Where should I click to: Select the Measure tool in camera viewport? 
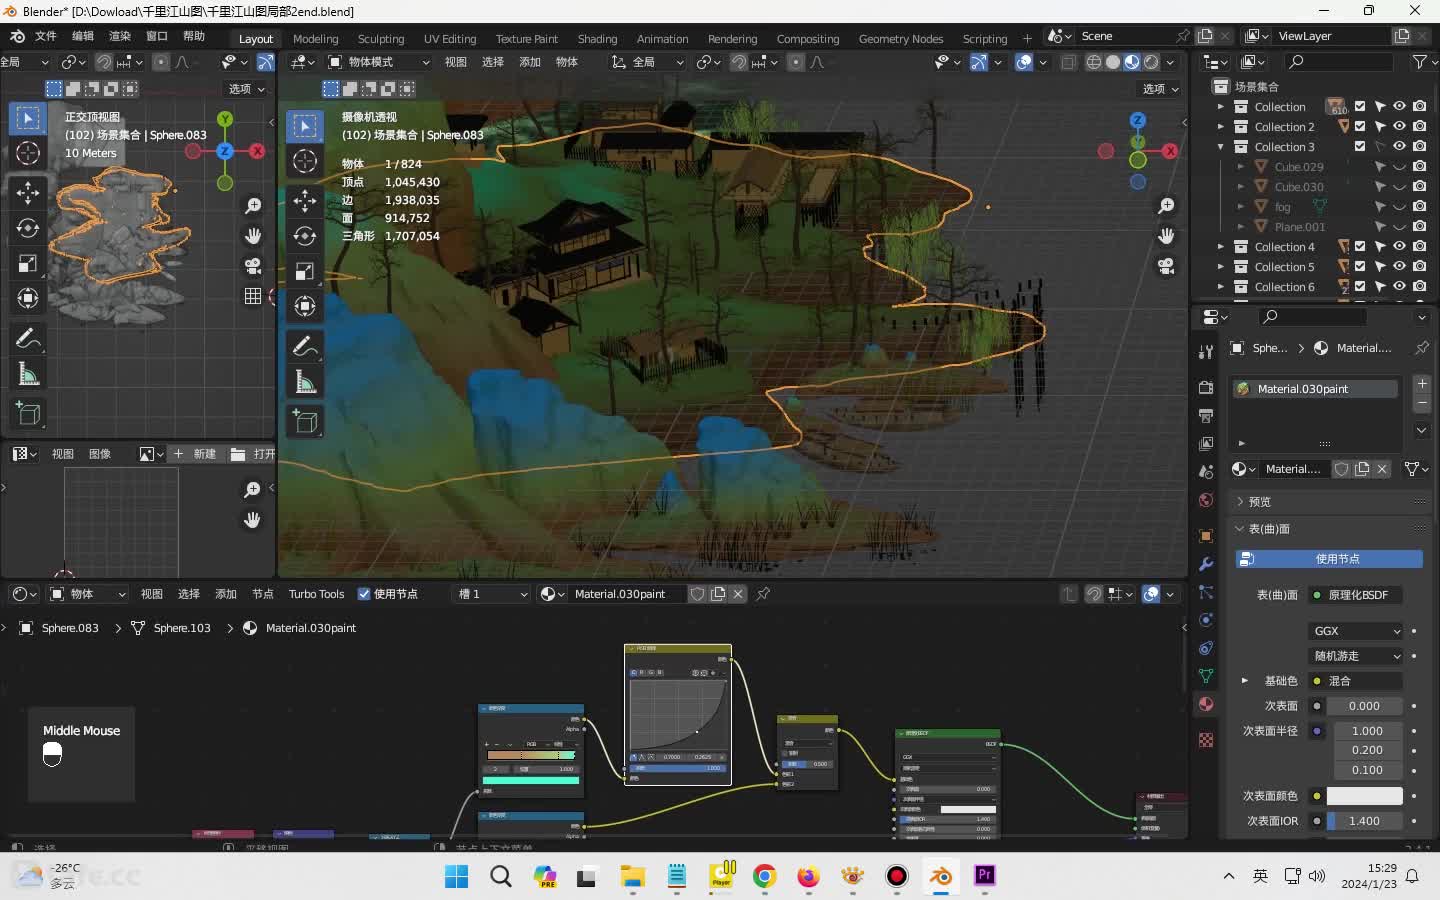(x=305, y=382)
